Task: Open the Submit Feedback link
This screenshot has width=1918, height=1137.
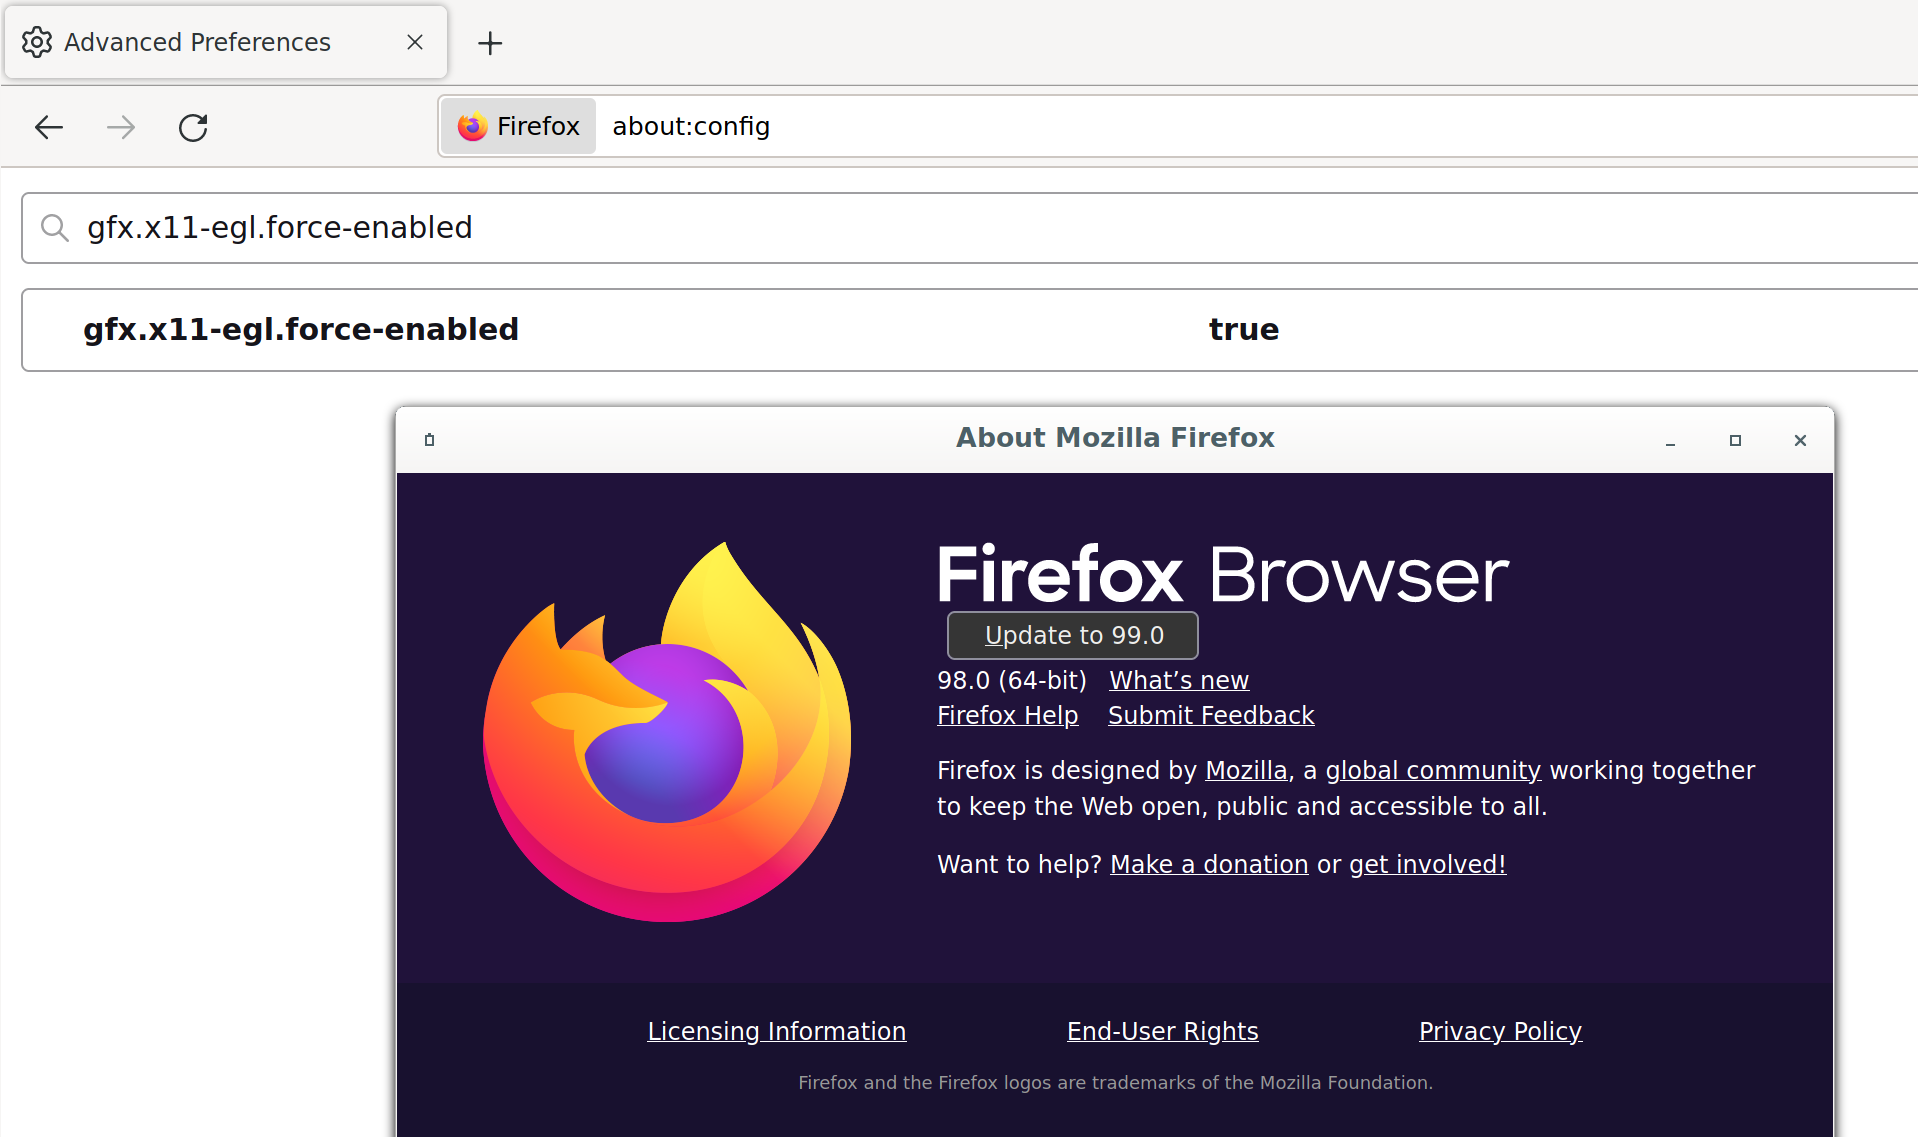Action: 1211,715
